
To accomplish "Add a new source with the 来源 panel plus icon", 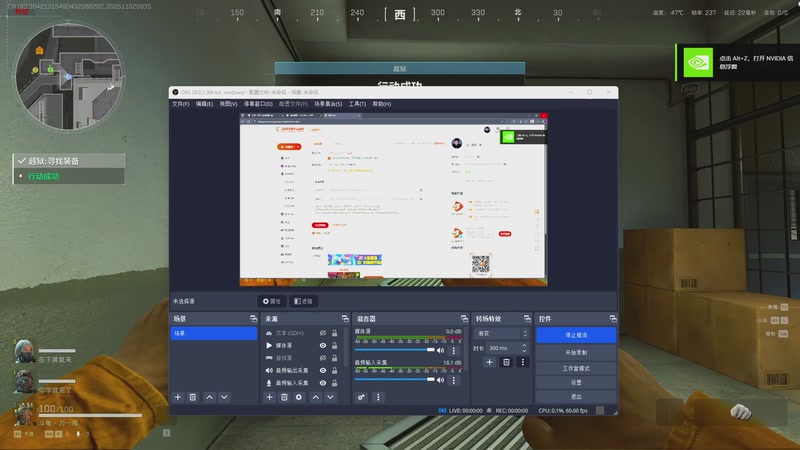I will click(269, 397).
